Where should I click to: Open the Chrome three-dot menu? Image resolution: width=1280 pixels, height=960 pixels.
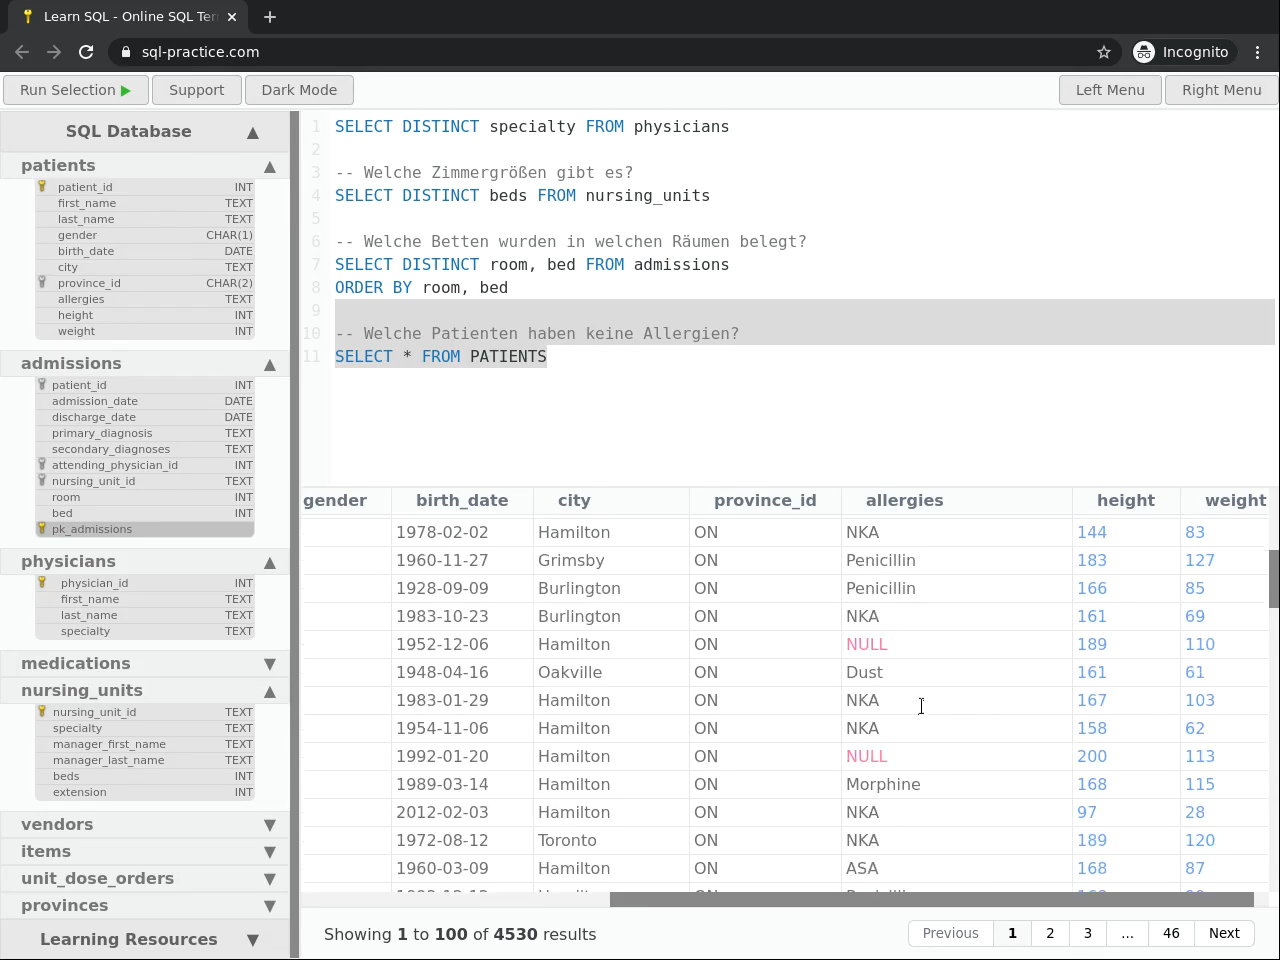1258,52
